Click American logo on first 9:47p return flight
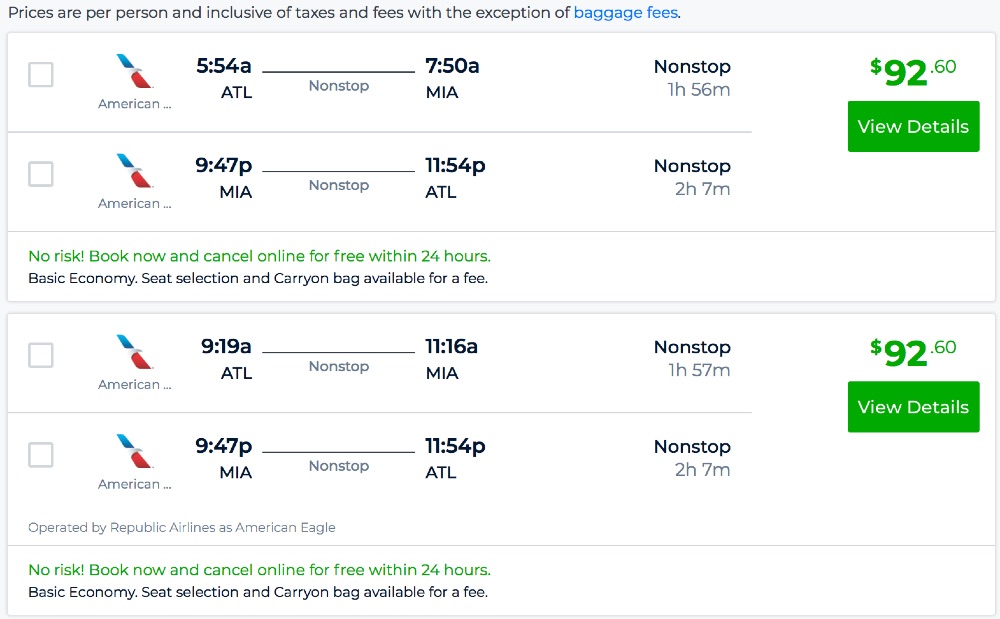1000x619 pixels. pyautogui.click(x=134, y=171)
